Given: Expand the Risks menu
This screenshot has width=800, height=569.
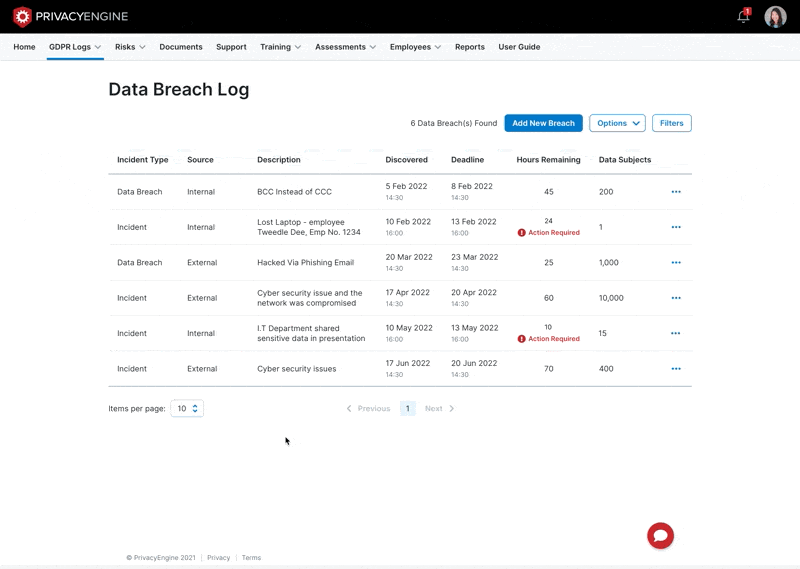Looking at the screenshot, I should pyautogui.click(x=130, y=47).
